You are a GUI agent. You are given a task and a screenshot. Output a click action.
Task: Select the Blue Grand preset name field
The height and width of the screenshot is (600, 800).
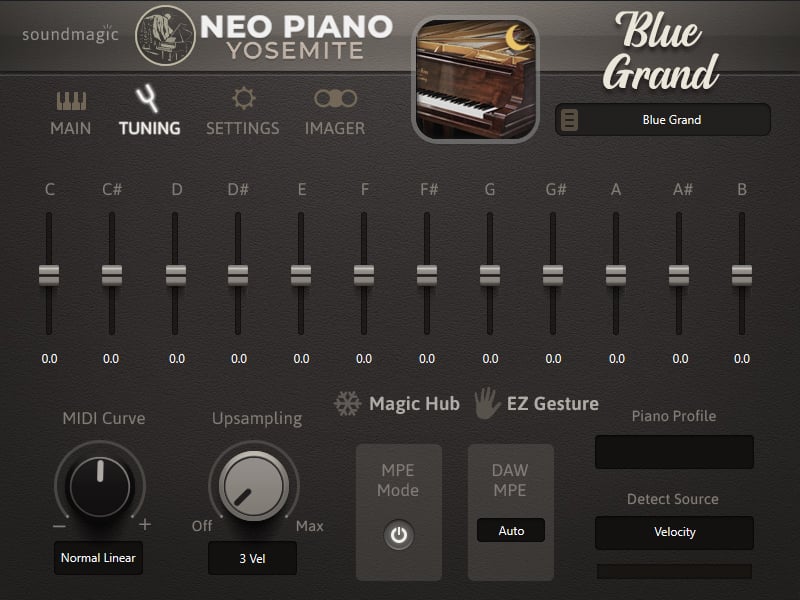point(672,120)
